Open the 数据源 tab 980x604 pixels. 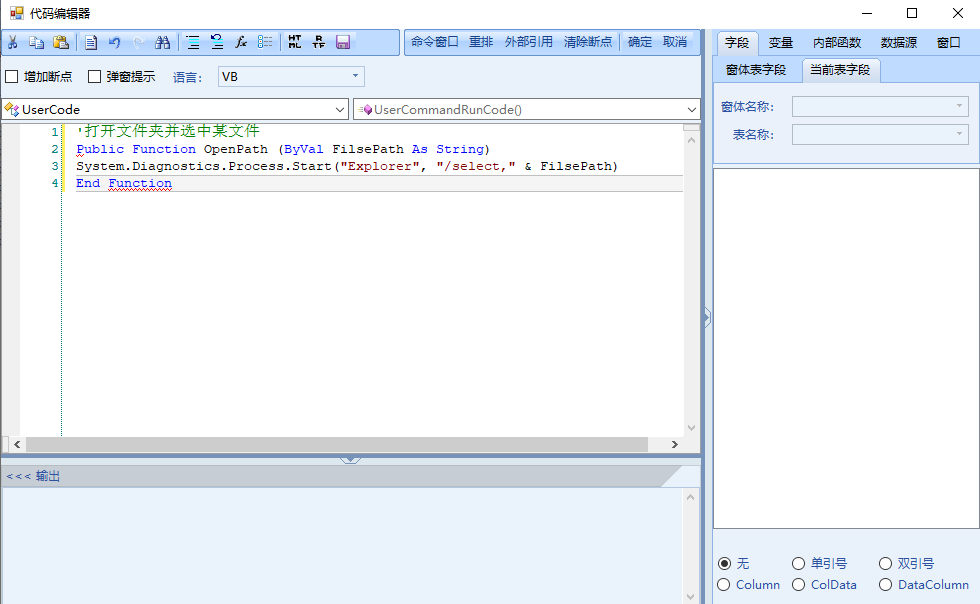pyautogui.click(x=899, y=43)
